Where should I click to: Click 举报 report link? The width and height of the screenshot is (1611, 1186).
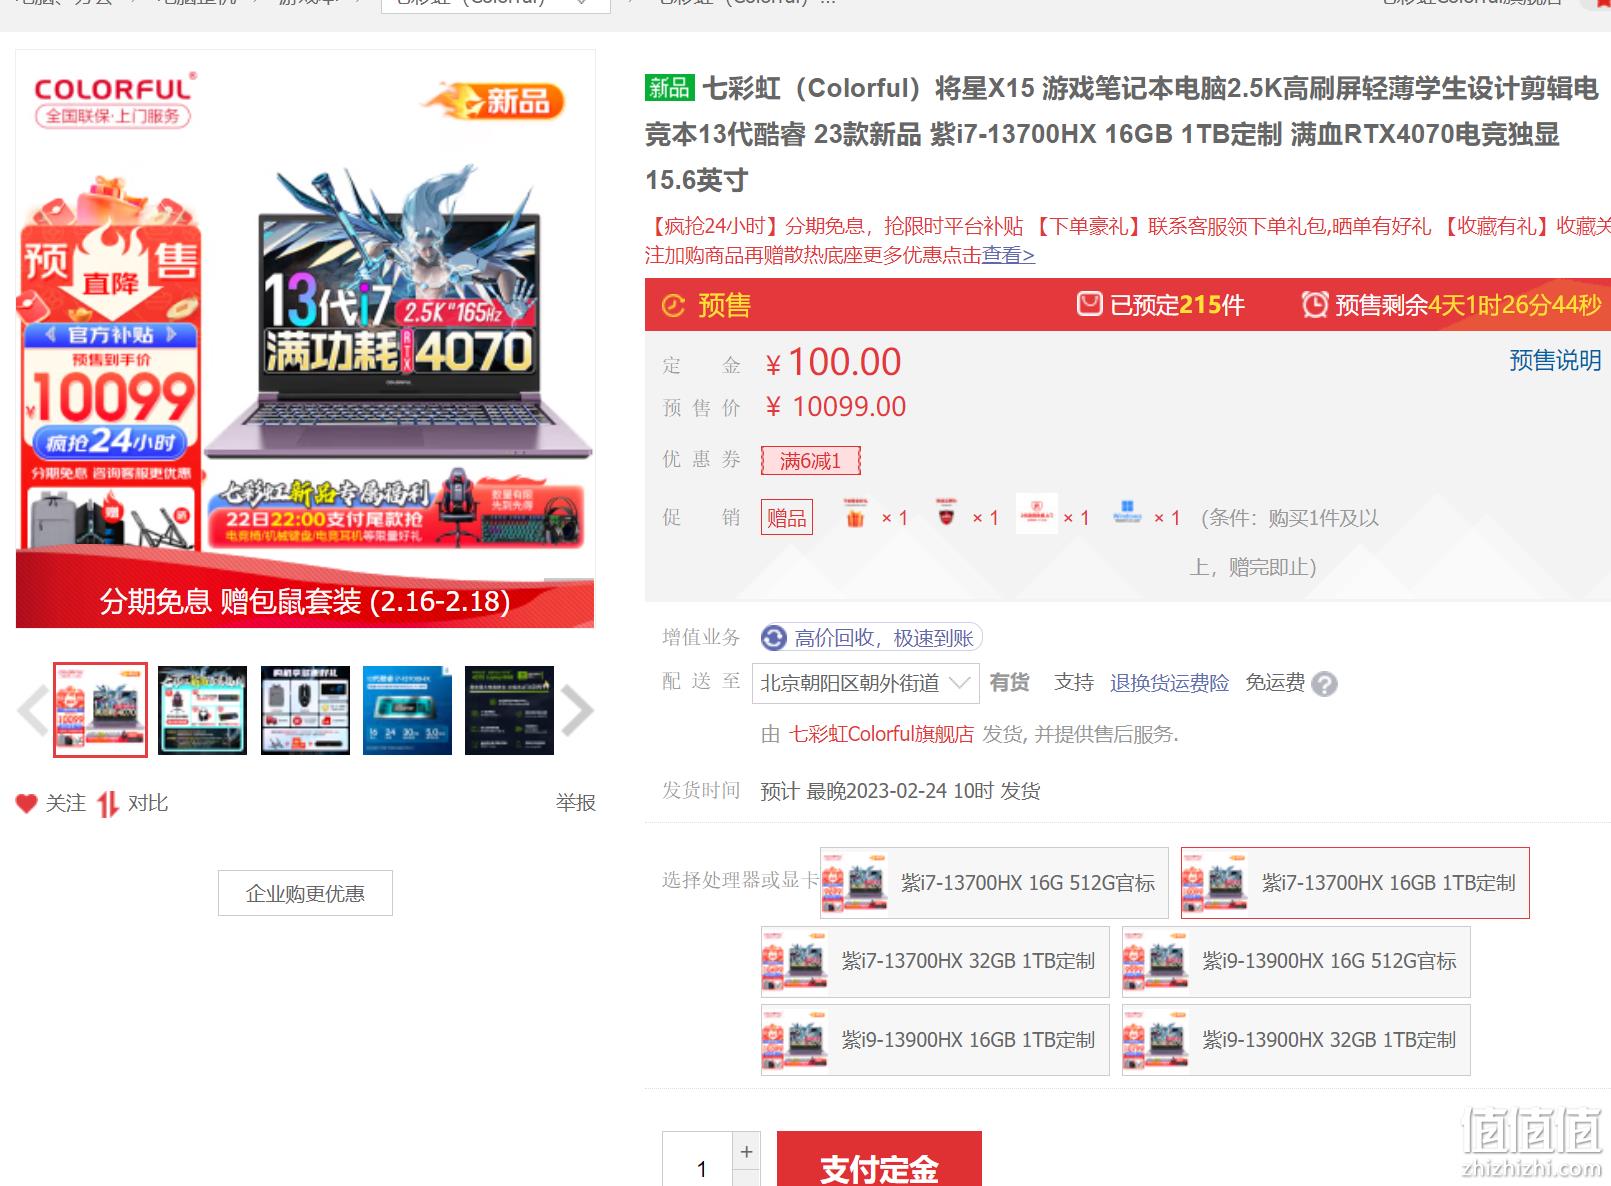(x=576, y=803)
